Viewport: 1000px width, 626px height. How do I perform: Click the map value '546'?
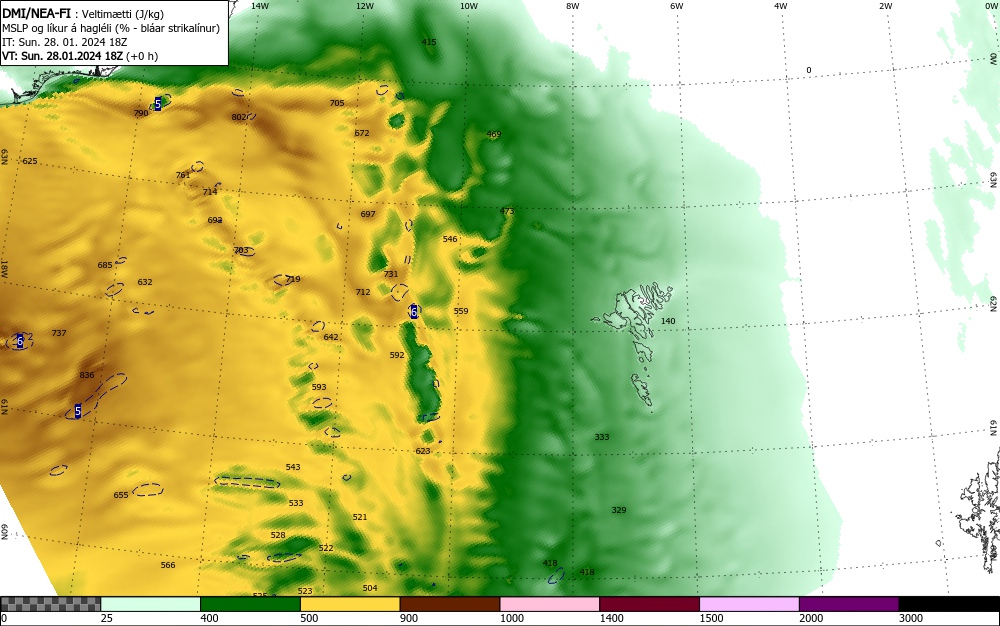[x=450, y=239]
